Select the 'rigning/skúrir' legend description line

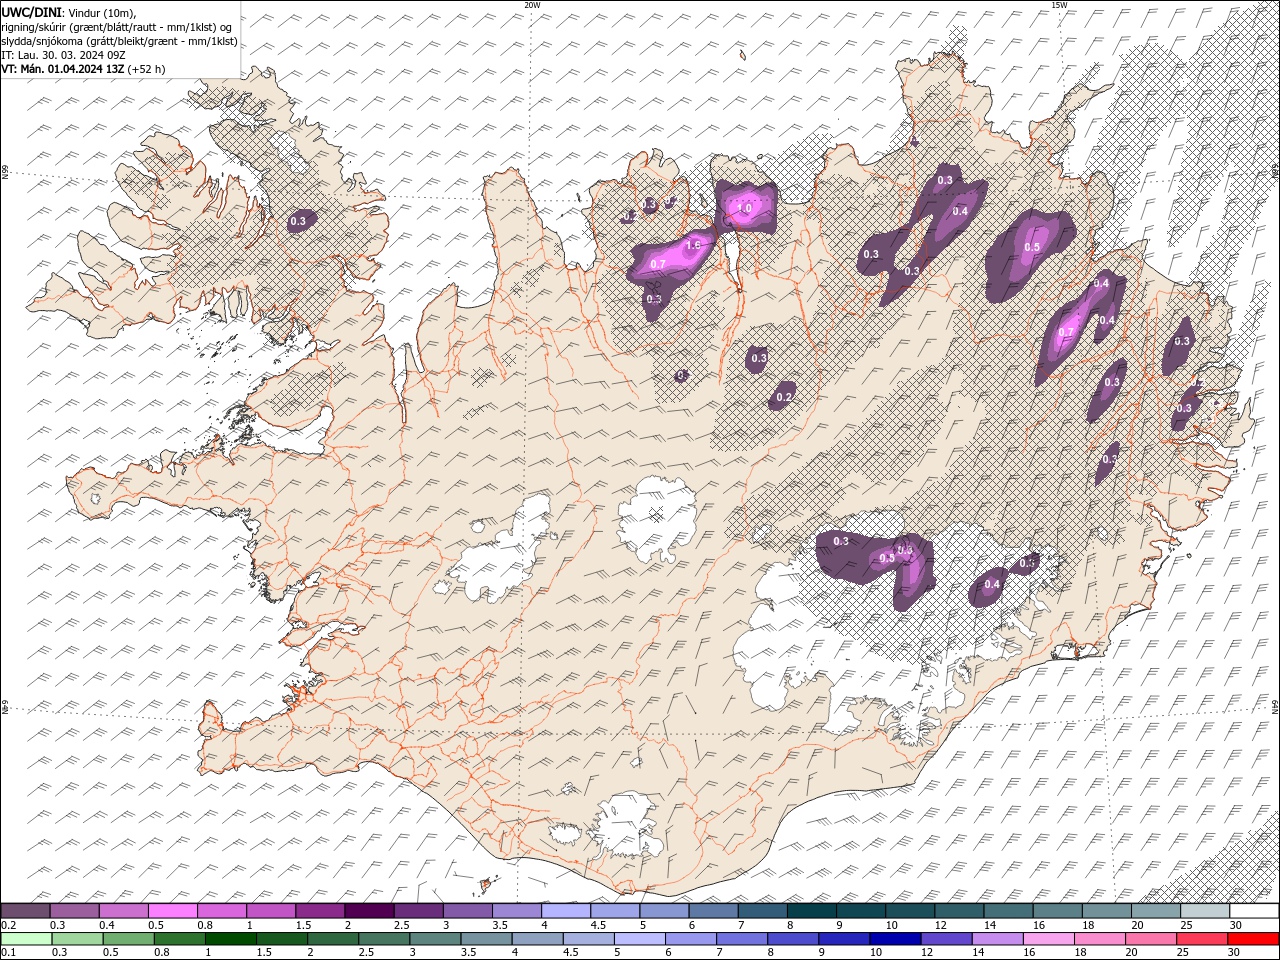117,27
